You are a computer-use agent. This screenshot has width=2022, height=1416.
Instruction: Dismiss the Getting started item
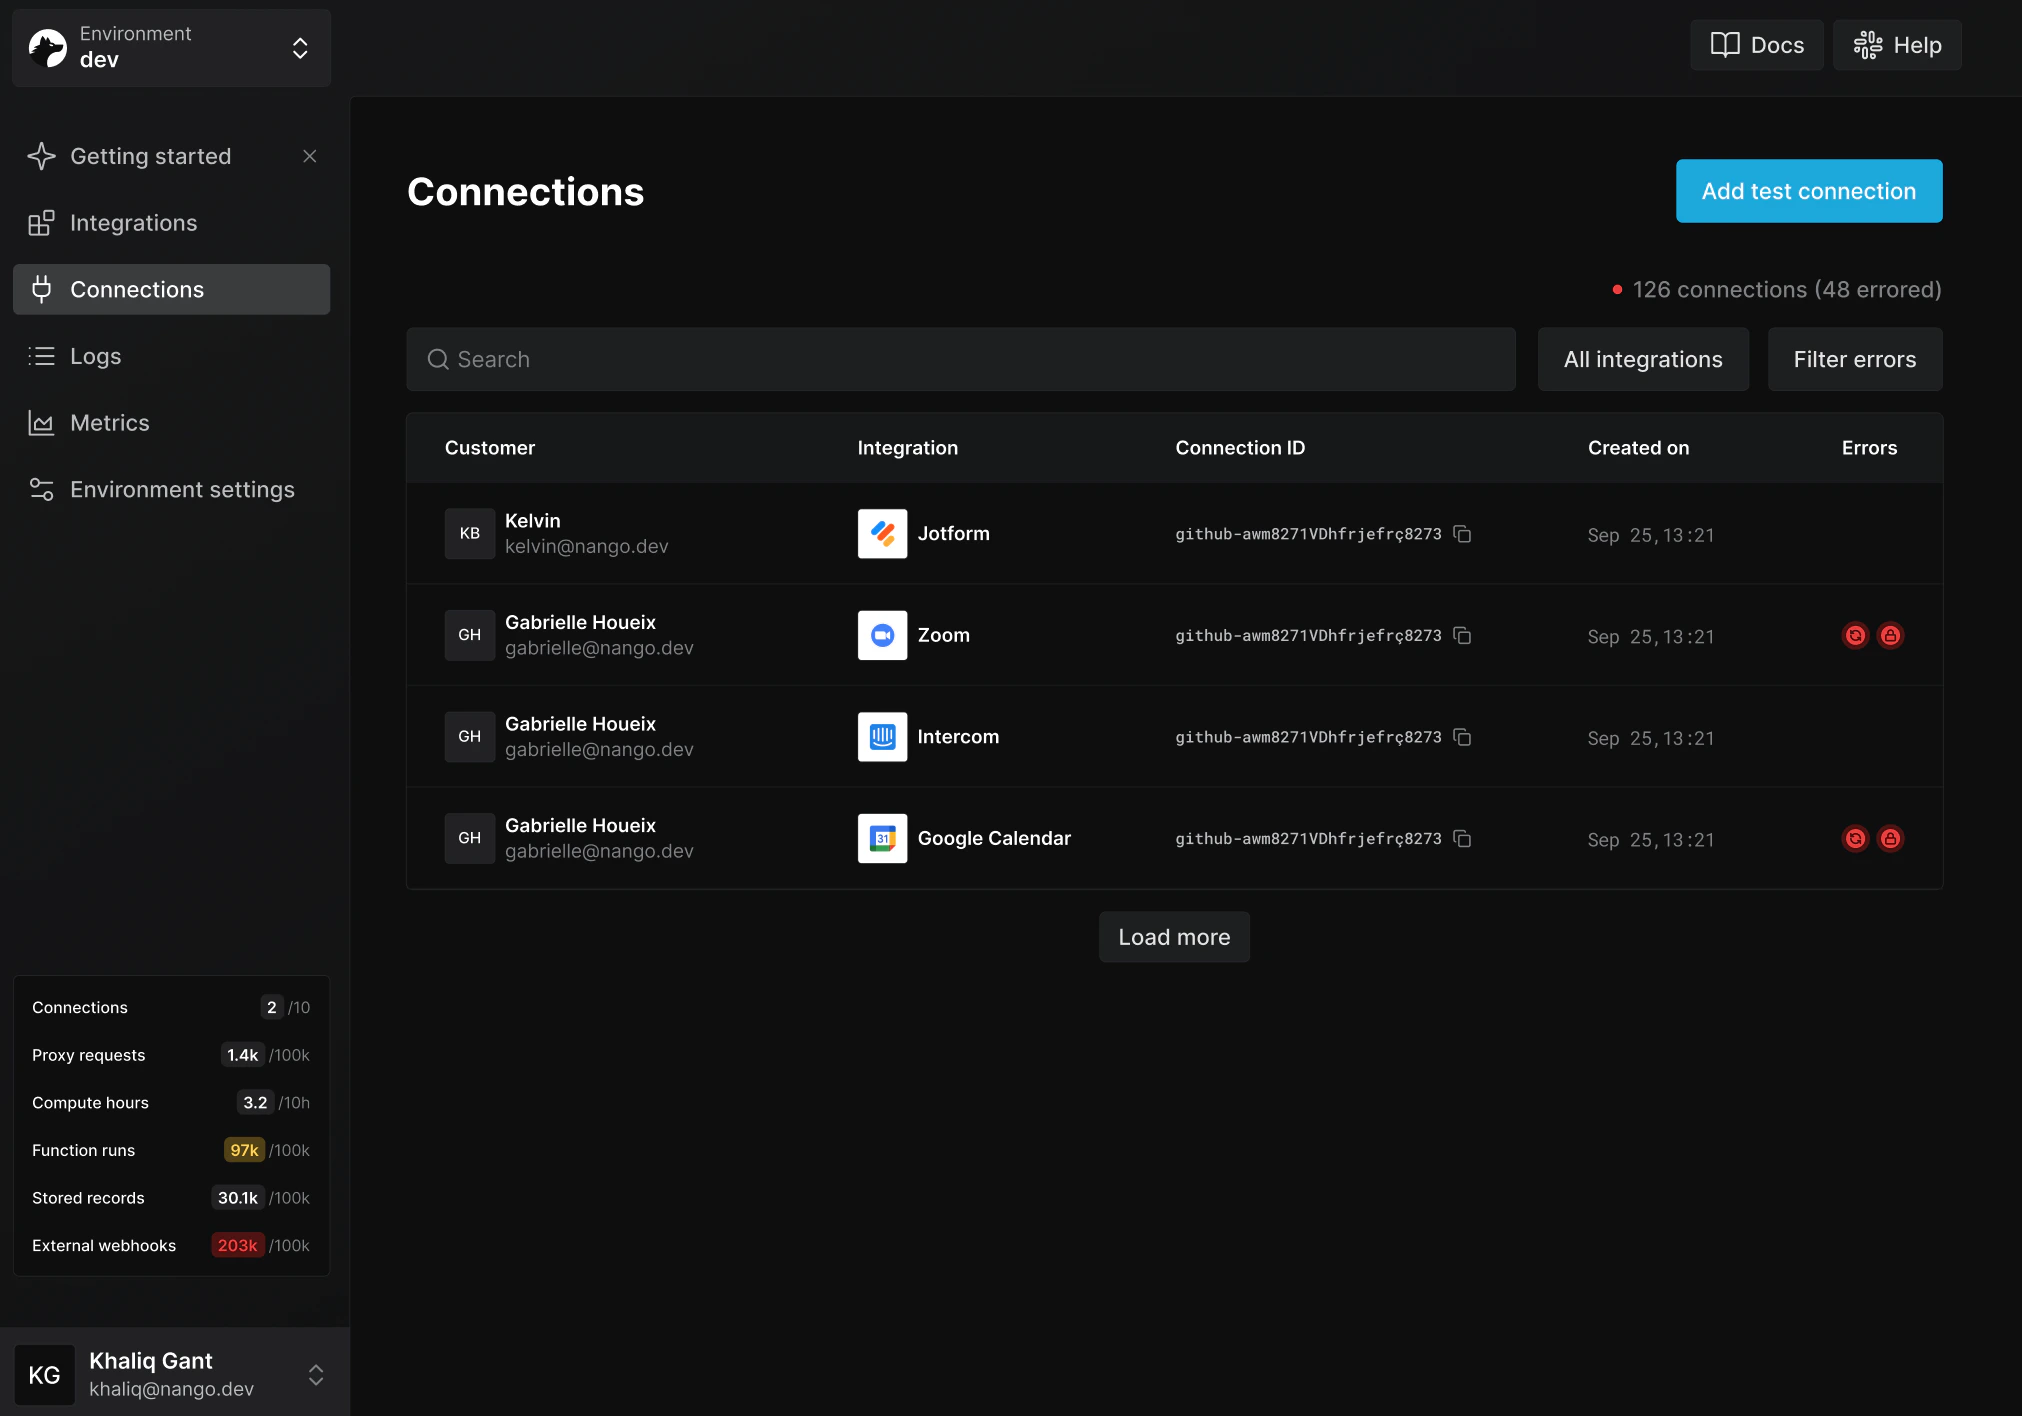coord(310,156)
